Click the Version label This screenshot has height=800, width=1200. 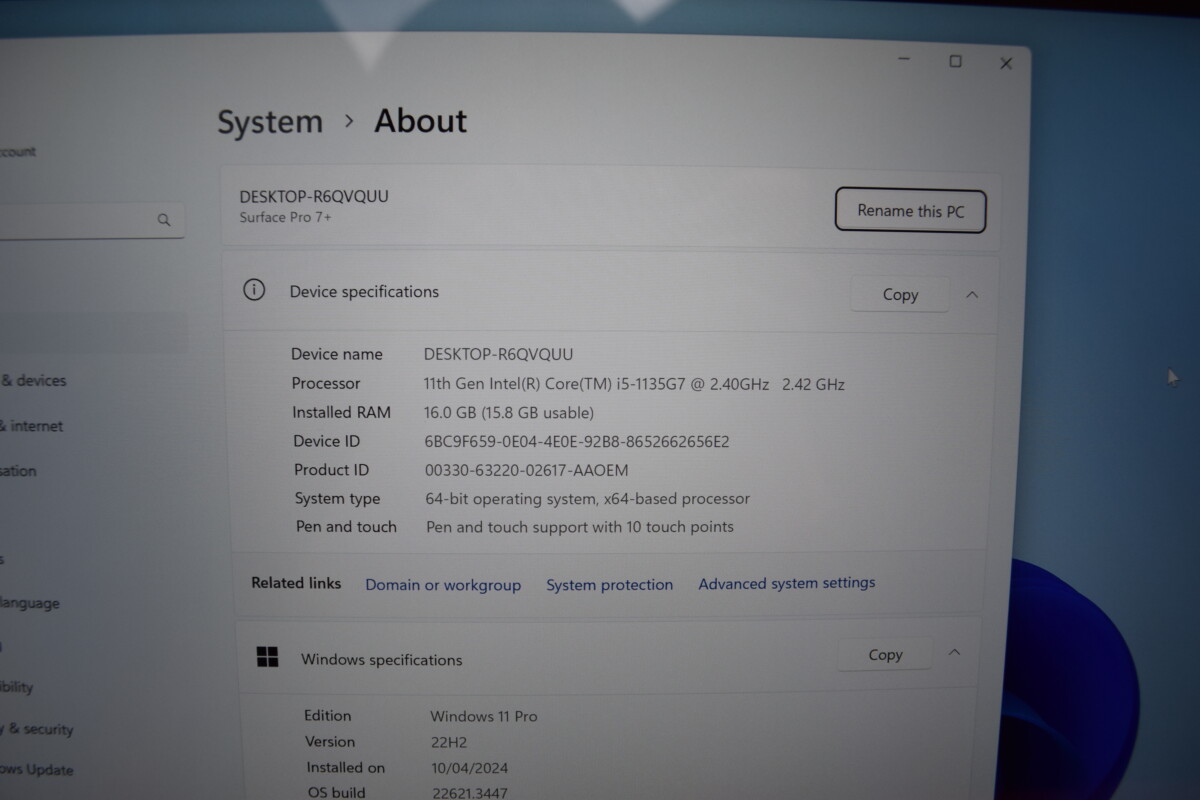(330, 742)
